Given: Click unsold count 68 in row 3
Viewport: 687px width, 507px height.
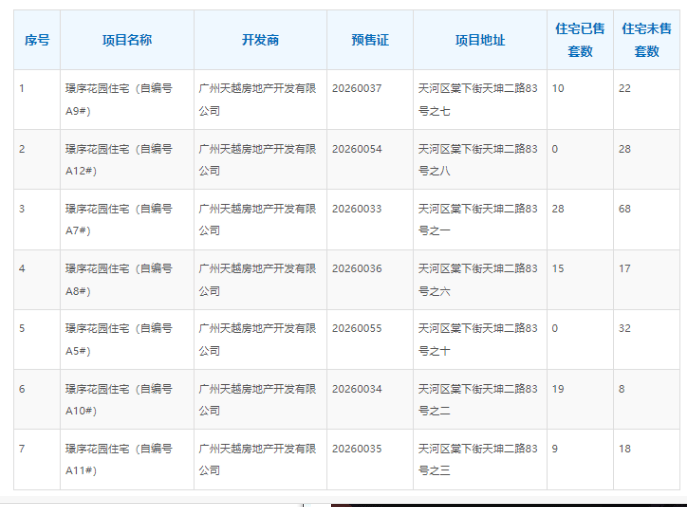Looking at the screenshot, I should tap(625, 209).
